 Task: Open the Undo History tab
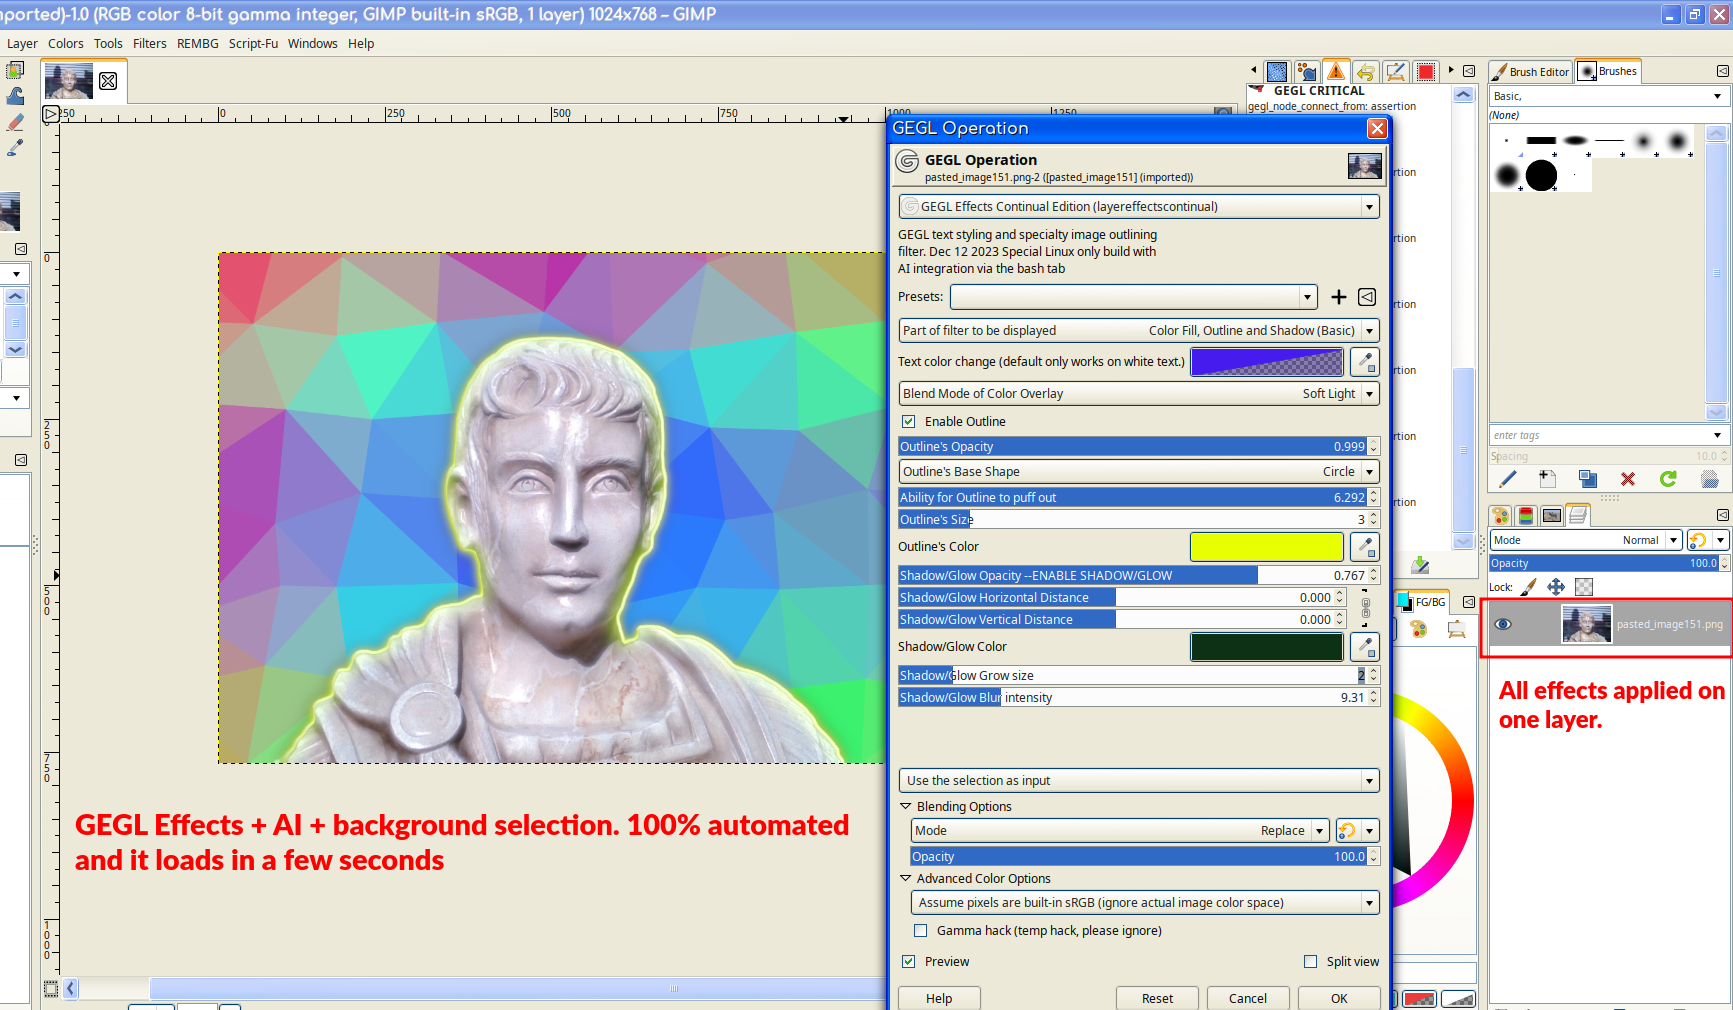1366,72
